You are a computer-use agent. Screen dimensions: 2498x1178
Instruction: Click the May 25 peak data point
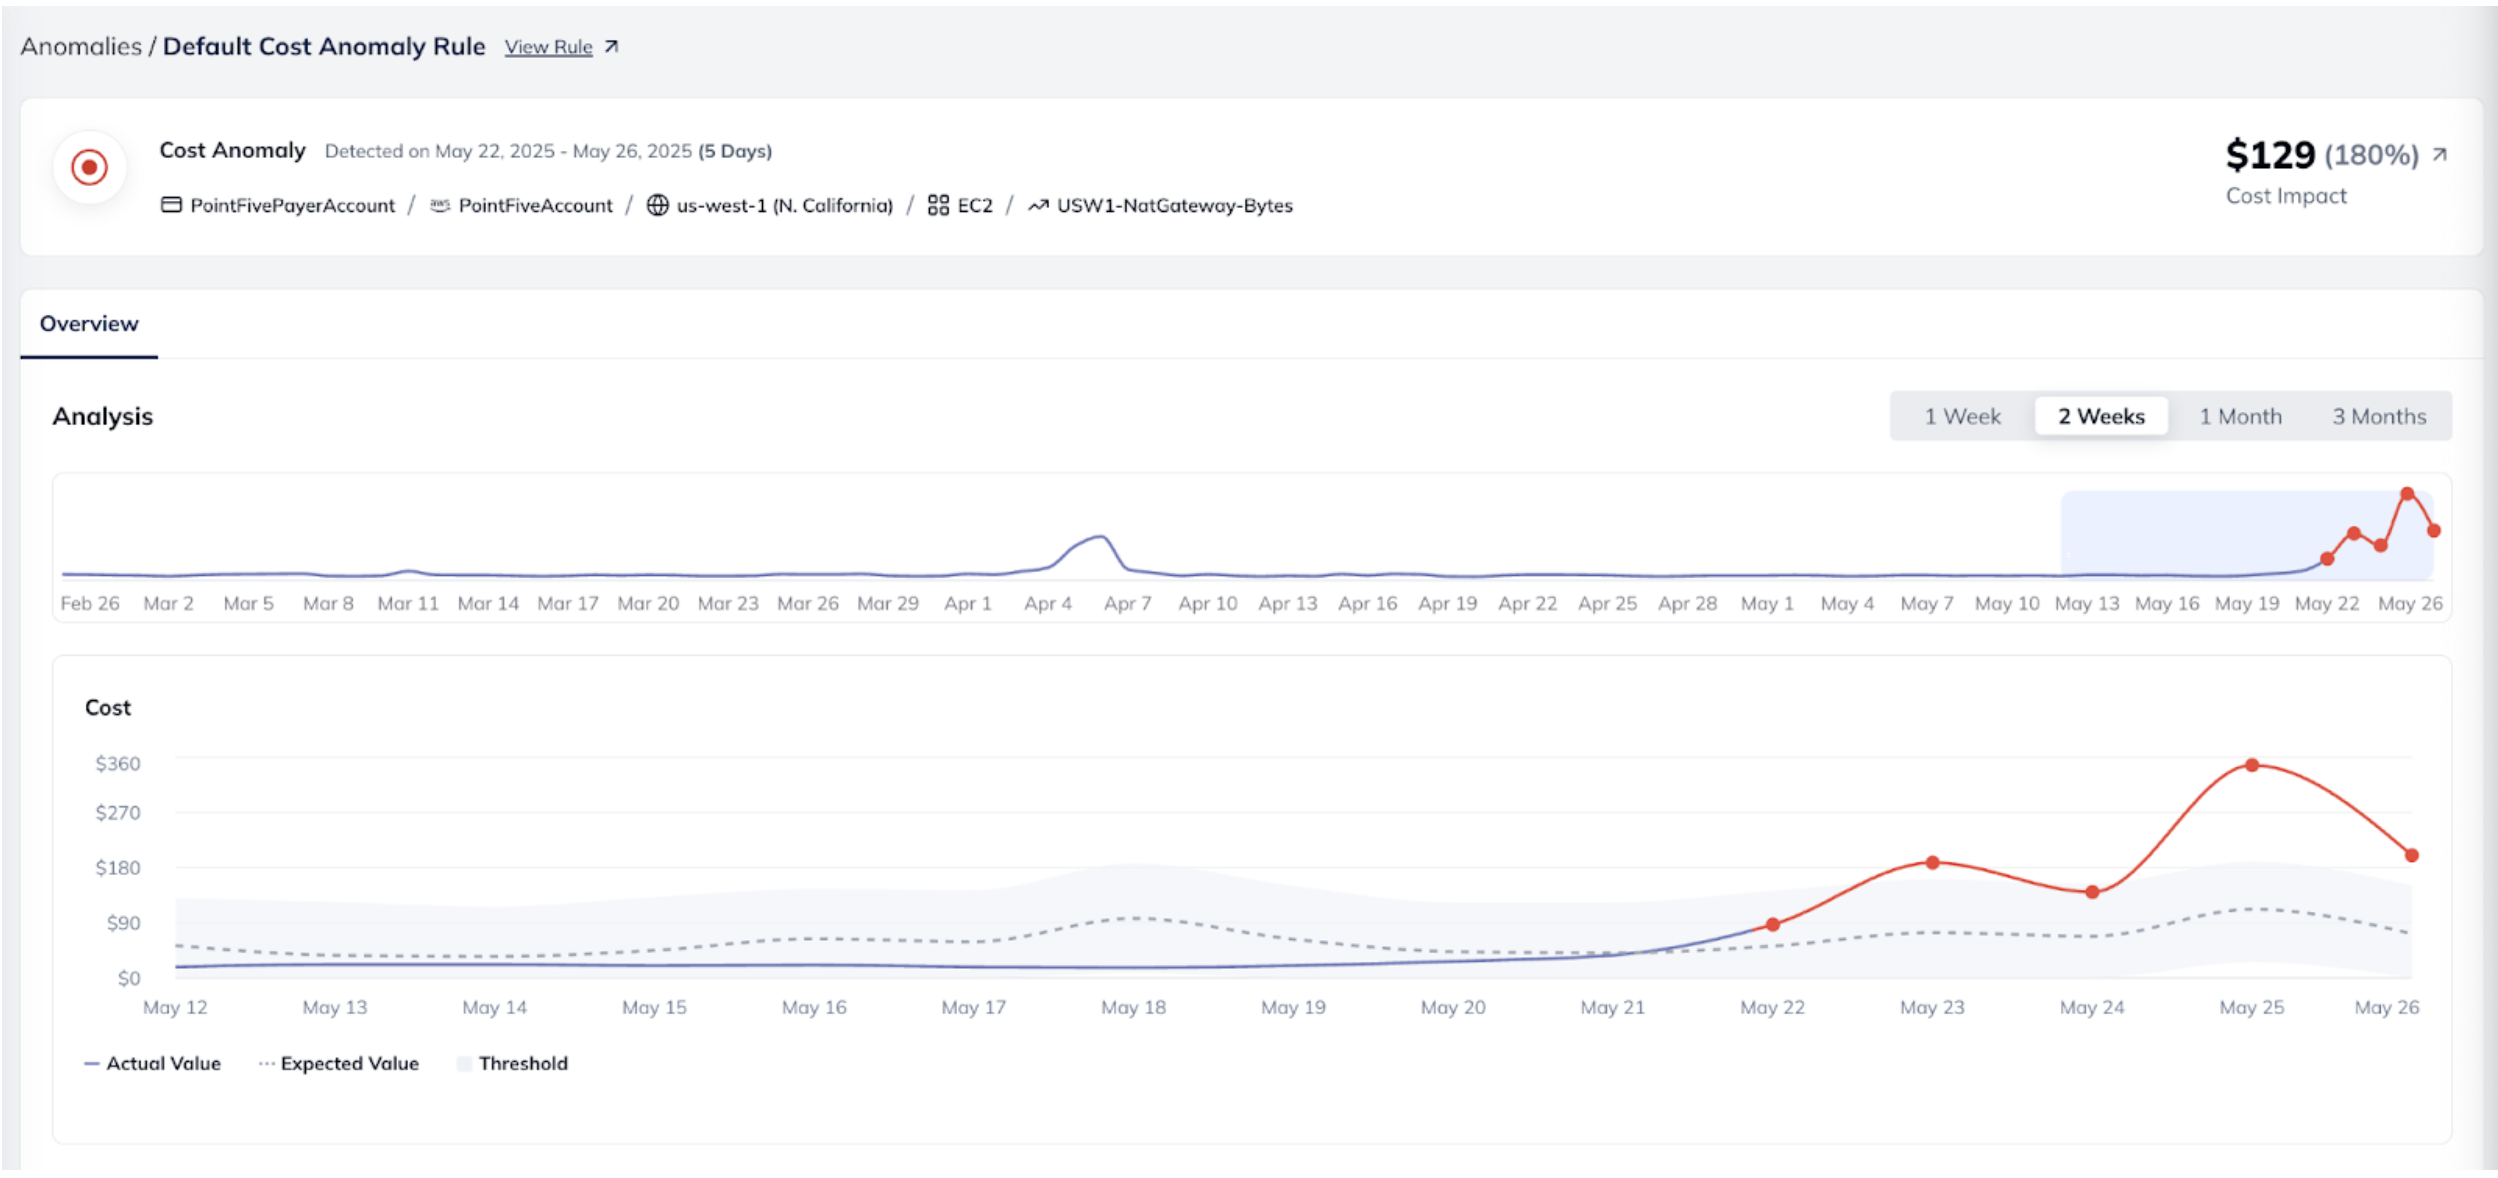click(x=2252, y=765)
